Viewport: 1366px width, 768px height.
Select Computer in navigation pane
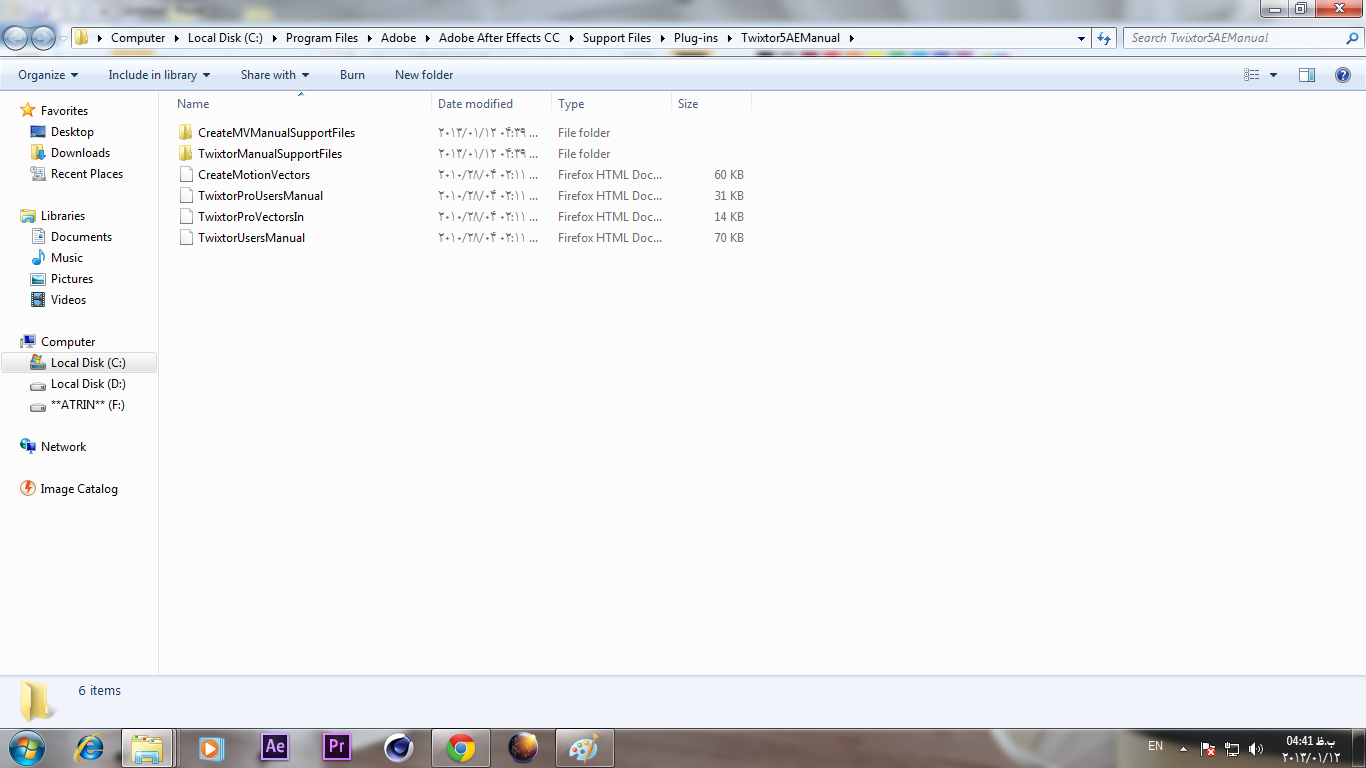[68, 342]
